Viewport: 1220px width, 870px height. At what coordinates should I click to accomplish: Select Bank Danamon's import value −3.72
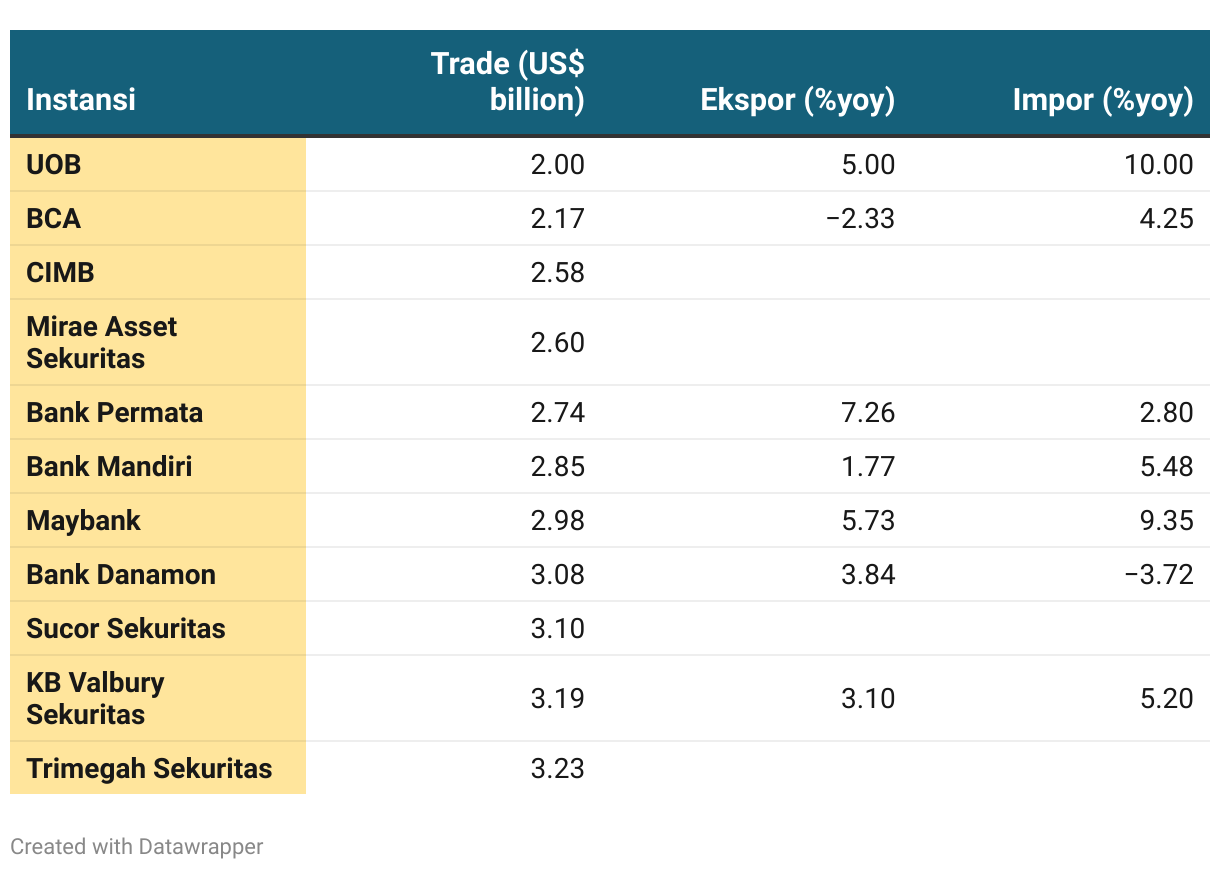coord(1159,575)
